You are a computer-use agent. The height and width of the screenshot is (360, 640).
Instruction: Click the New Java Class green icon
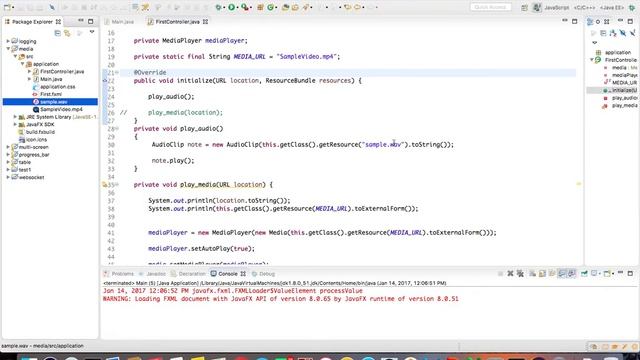tap(271, 7)
